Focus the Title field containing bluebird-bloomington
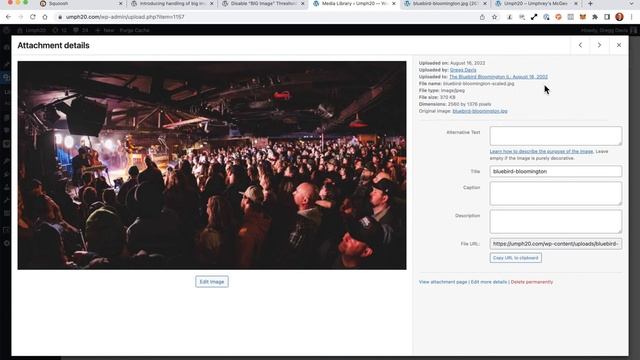640x360 pixels. 556,171
